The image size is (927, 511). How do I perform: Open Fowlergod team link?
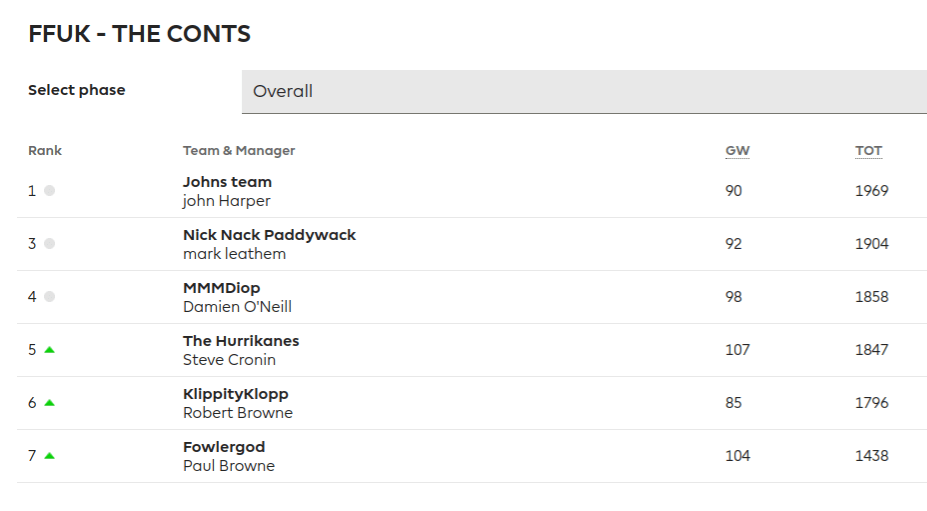click(x=224, y=447)
